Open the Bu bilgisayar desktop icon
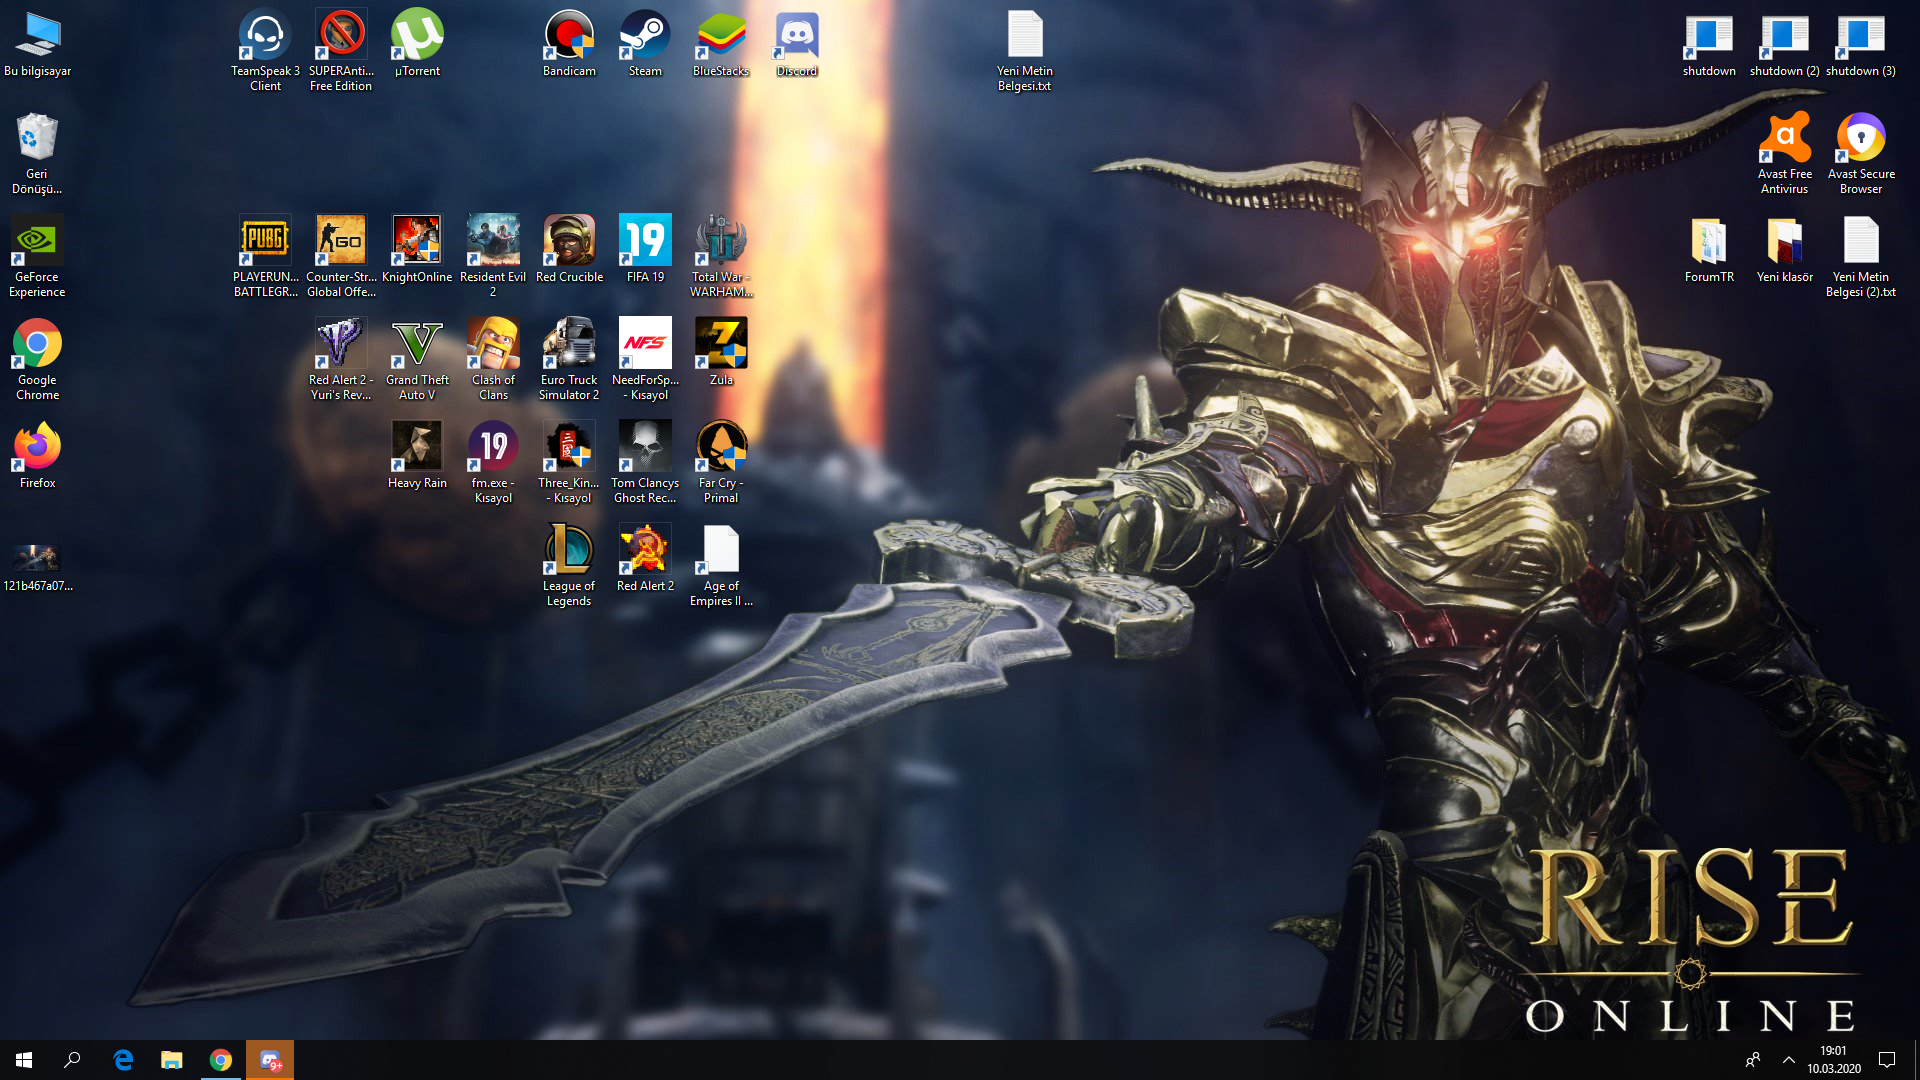The image size is (1920, 1080). pos(38,45)
